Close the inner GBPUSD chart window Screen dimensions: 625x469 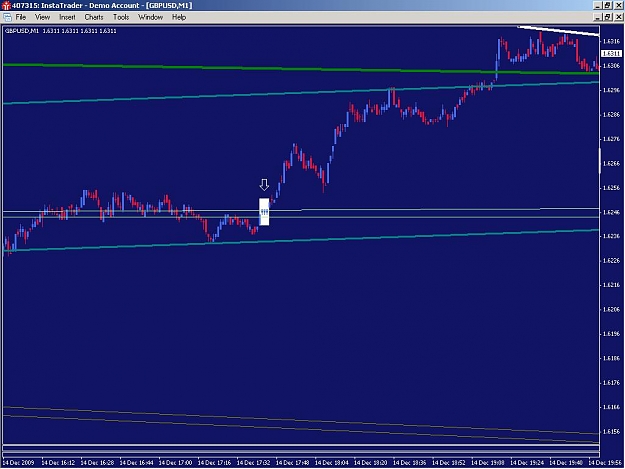[618, 17]
